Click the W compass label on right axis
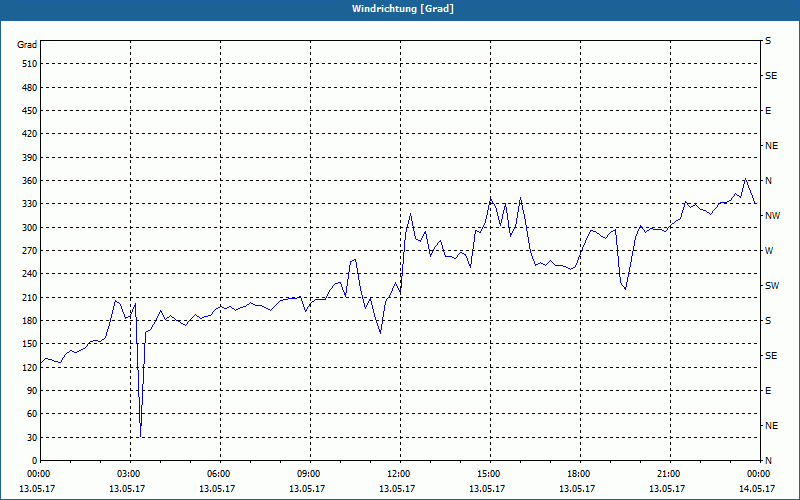This screenshot has height=500, width=800. tap(769, 251)
